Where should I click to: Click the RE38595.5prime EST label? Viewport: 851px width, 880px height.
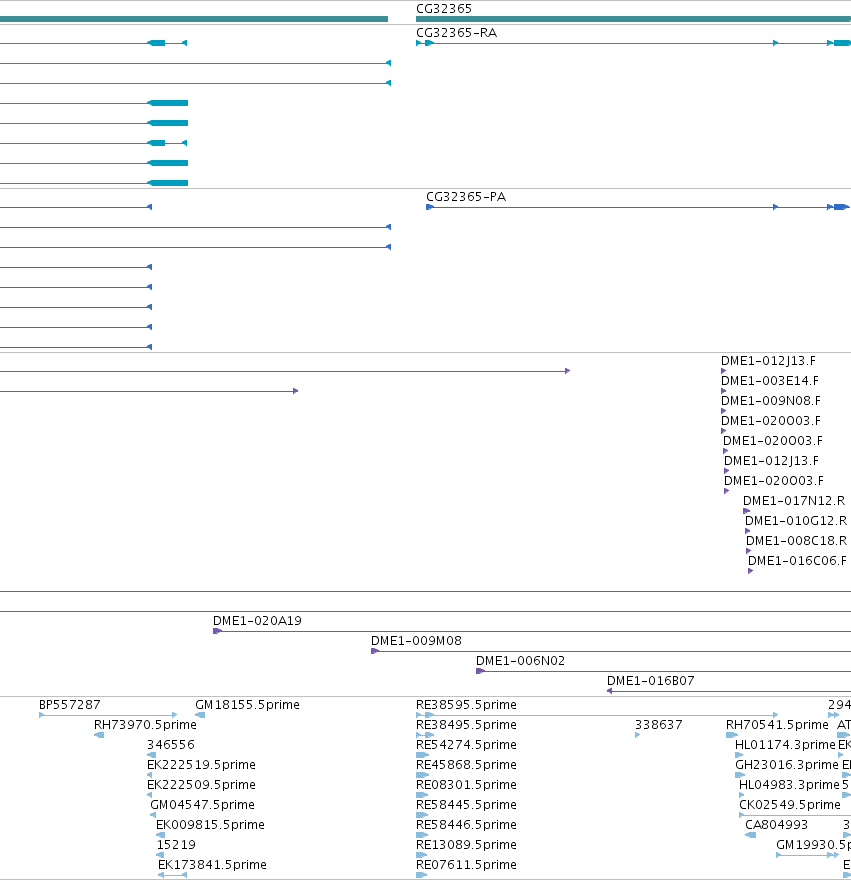point(466,705)
